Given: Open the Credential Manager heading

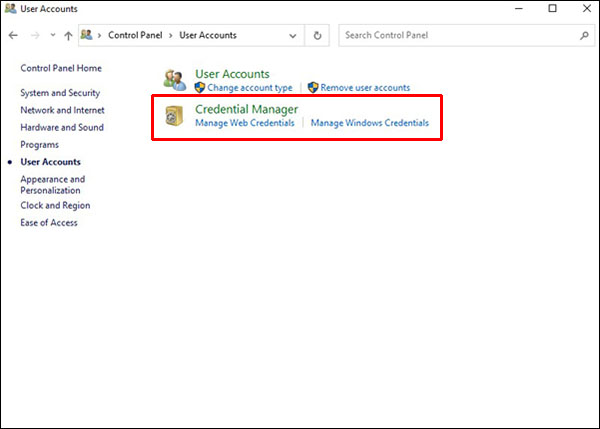Looking at the screenshot, I should tap(246, 109).
